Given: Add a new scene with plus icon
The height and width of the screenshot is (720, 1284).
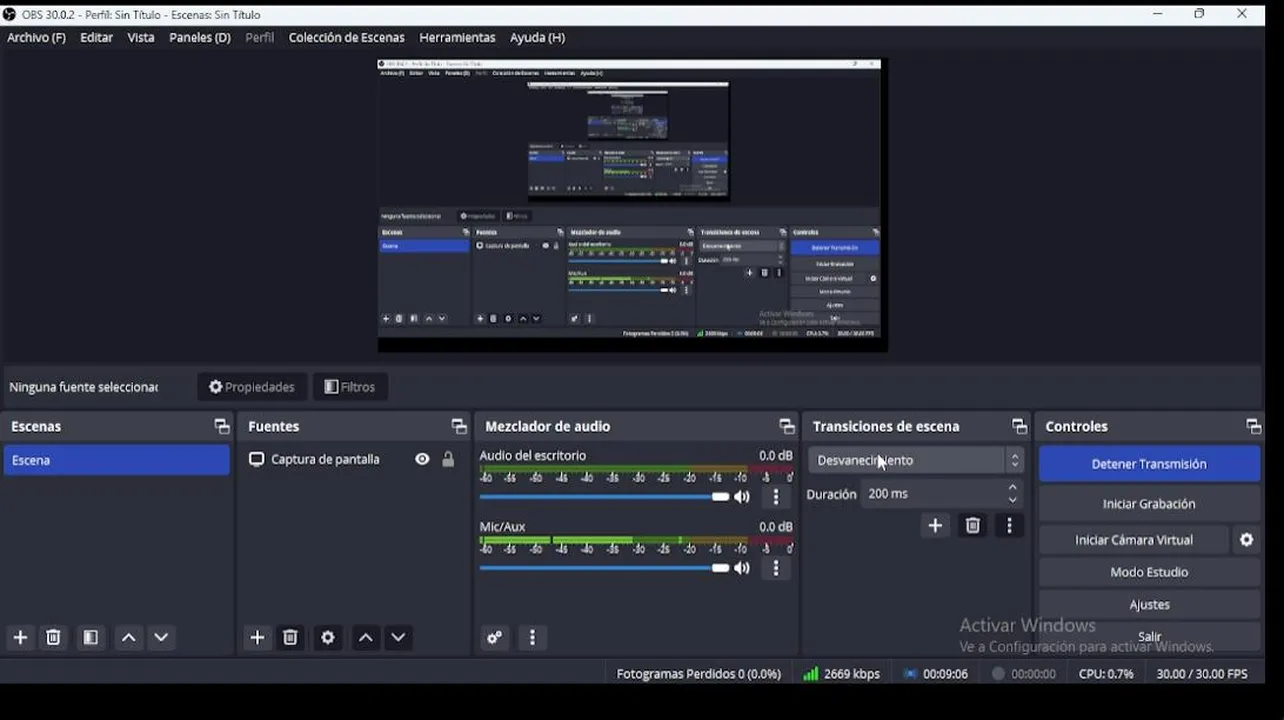Looking at the screenshot, I should (20, 638).
